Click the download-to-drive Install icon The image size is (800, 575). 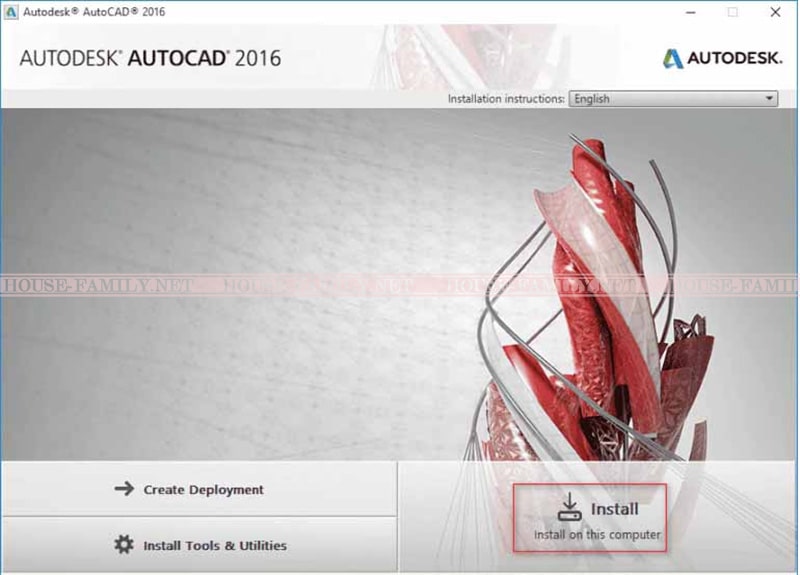[569, 507]
